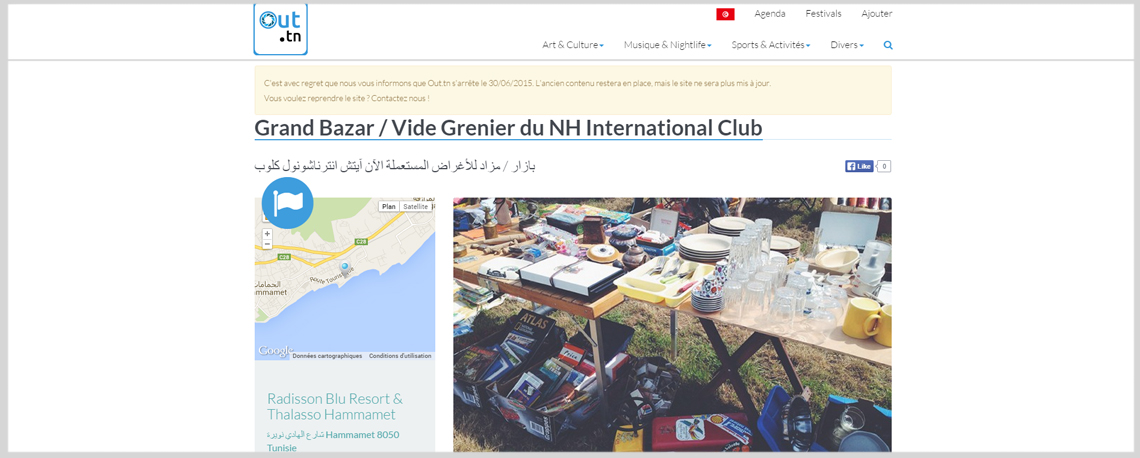
Task: Open the search magnifier icon
Action: 888,45
